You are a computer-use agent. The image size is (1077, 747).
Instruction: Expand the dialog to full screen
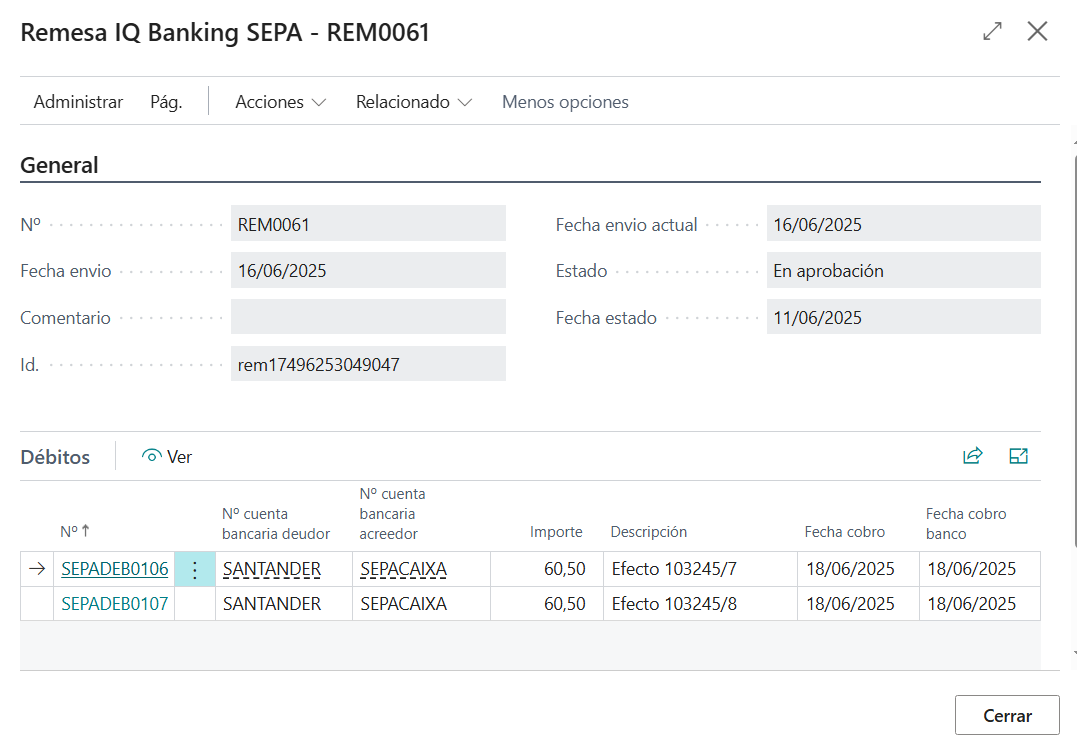click(x=992, y=32)
